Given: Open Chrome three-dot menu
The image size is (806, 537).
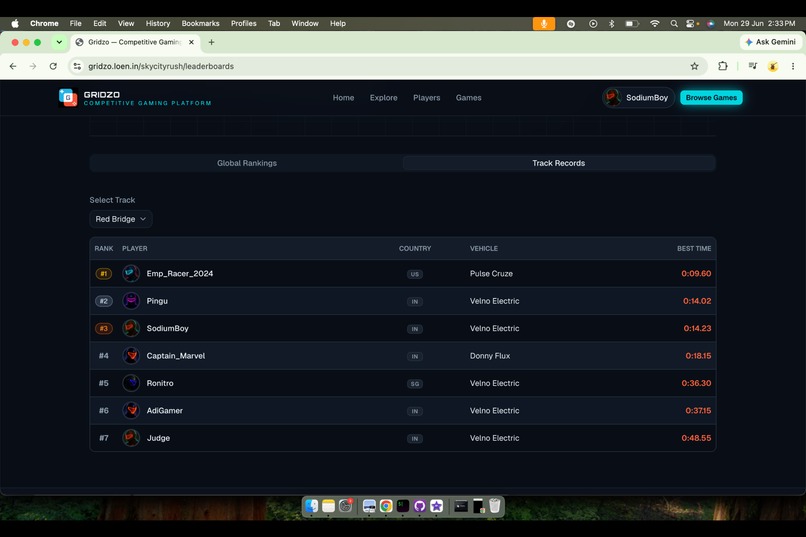Looking at the screenshot, I should pos(793,66).
